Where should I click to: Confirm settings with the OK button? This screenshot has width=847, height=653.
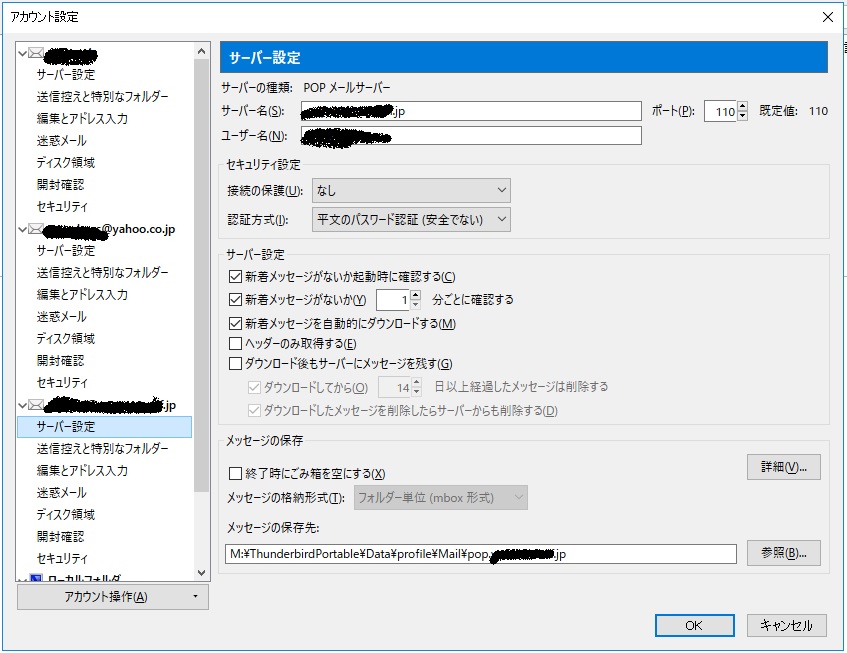pos(694,625)
